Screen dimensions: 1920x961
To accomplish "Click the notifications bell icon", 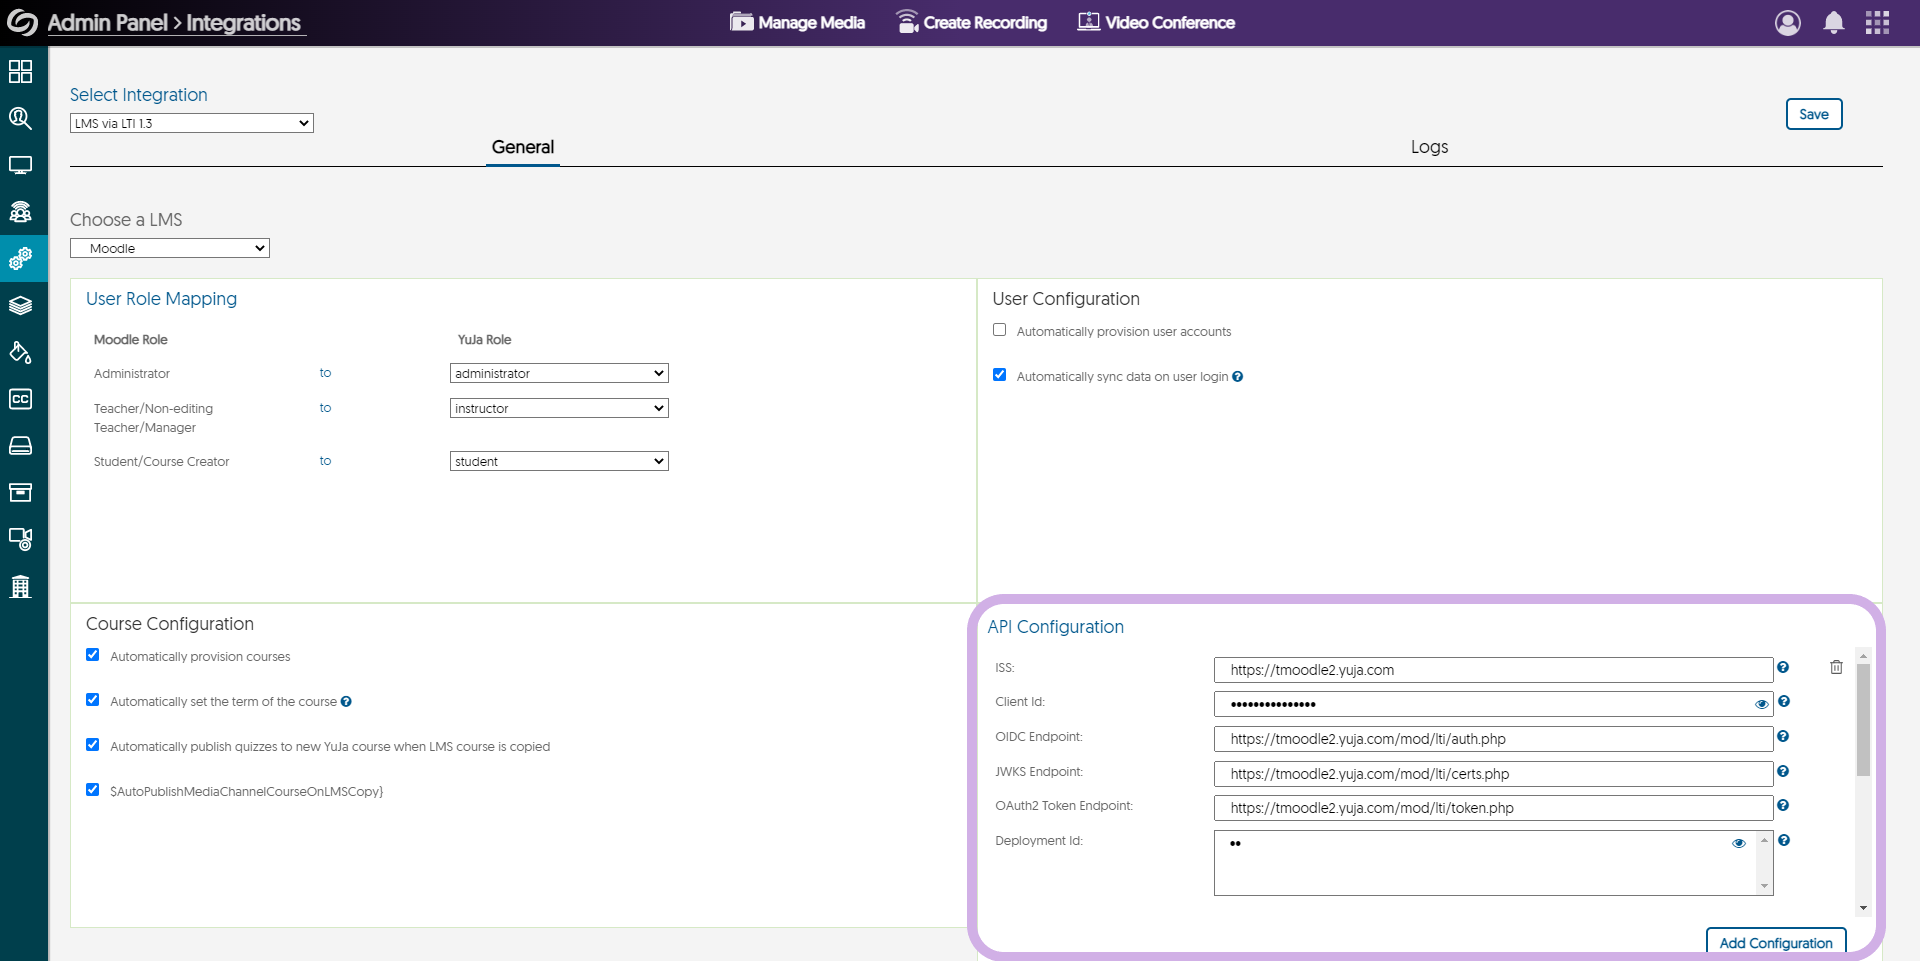I will tap(1833, 23).
